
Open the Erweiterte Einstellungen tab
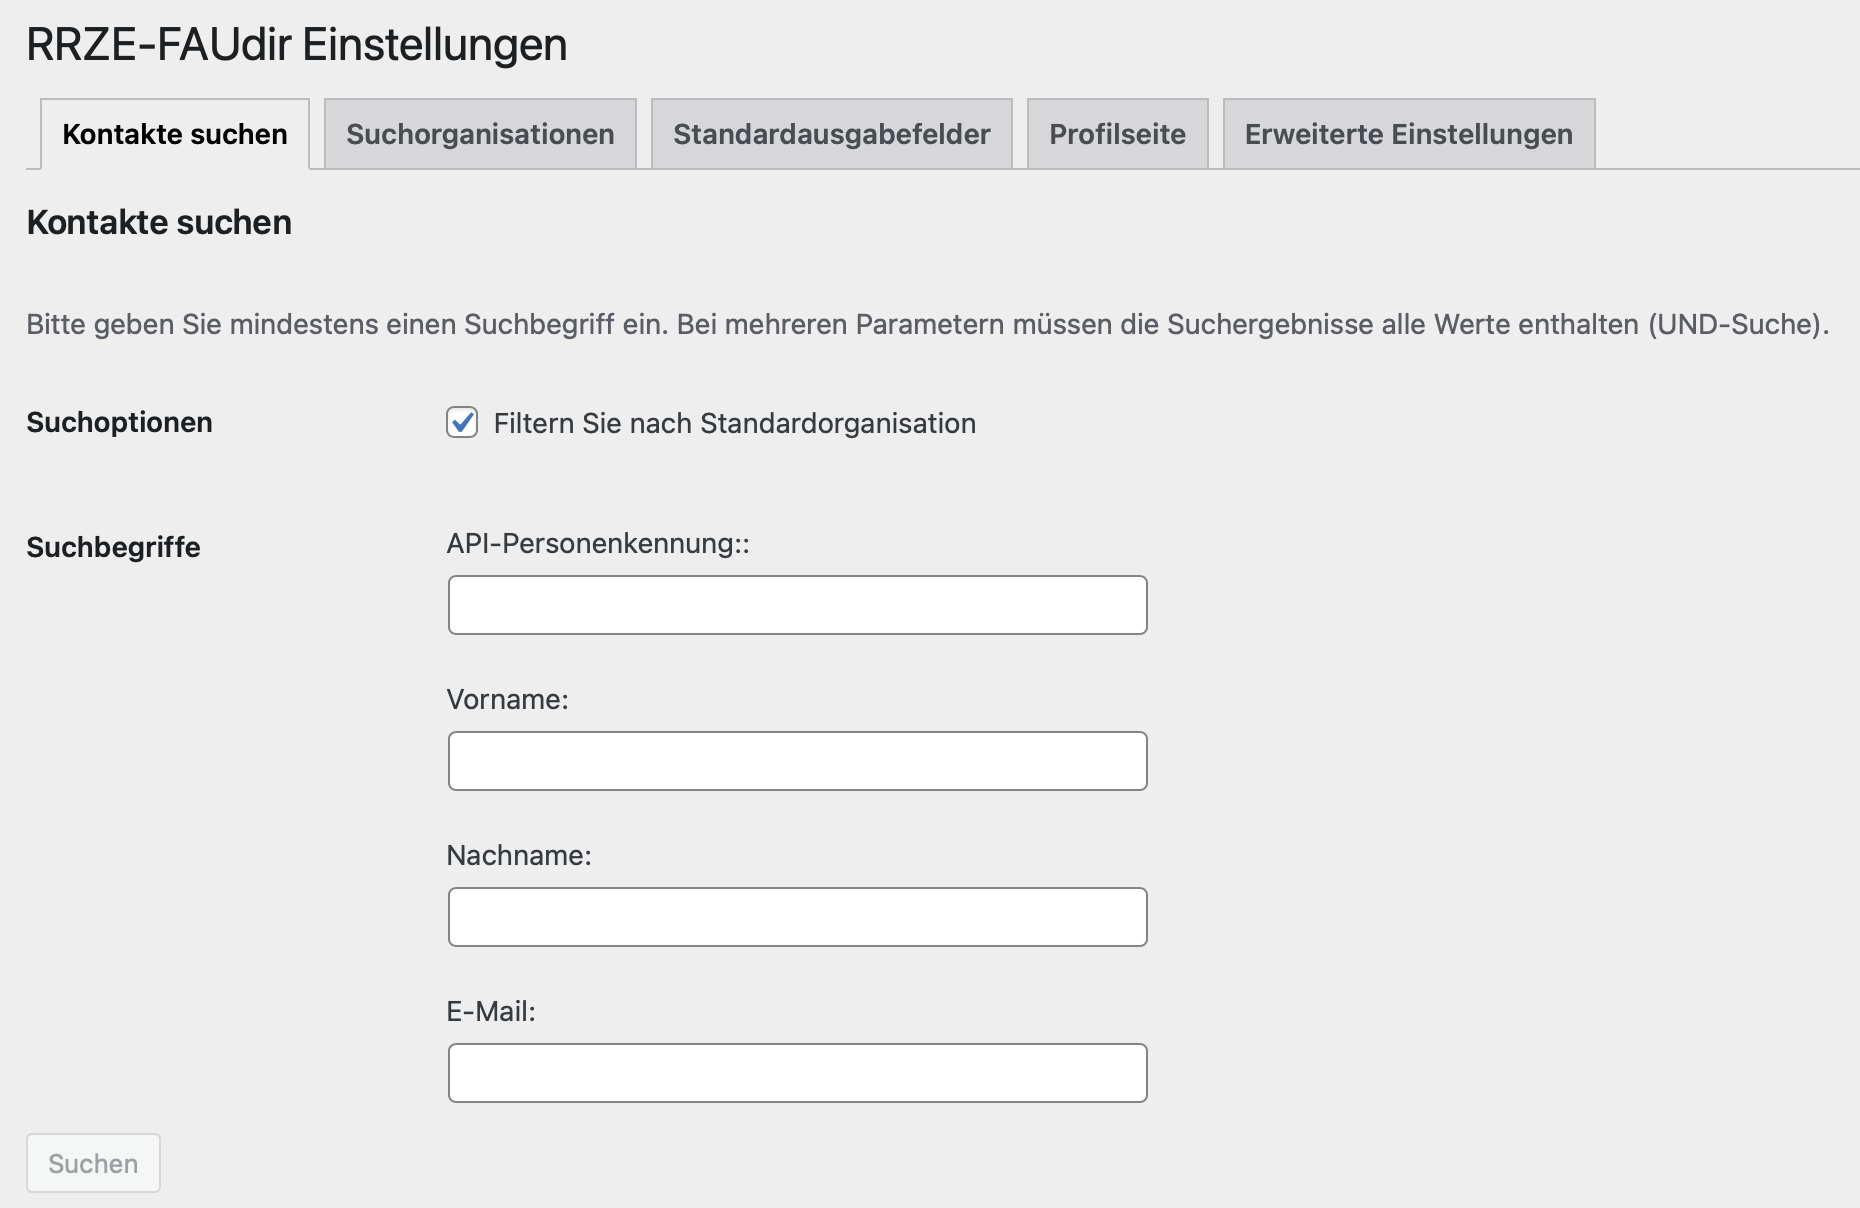[1409, 134]
